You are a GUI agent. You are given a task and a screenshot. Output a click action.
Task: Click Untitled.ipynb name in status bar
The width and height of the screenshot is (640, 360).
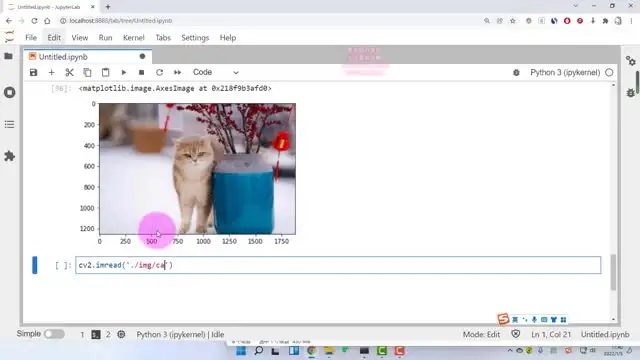coord(605,334)
